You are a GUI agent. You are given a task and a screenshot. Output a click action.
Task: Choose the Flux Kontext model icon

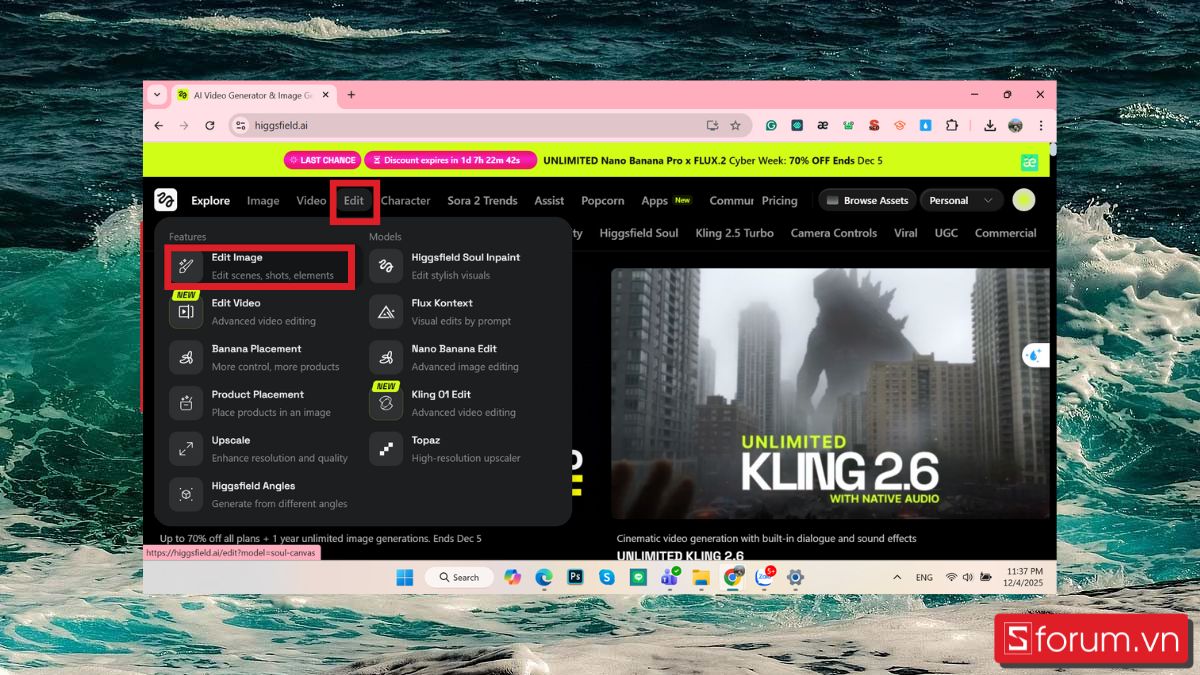tap(386, 312)
